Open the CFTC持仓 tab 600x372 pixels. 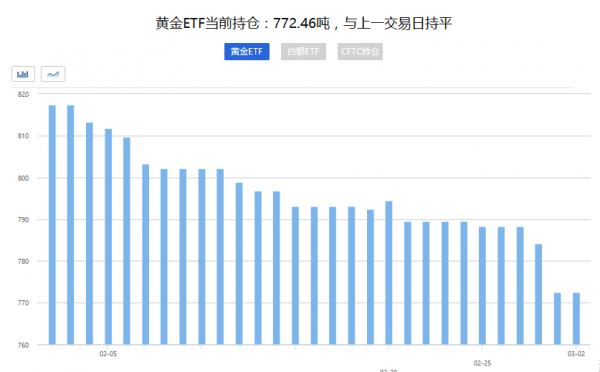pos(360,52)
